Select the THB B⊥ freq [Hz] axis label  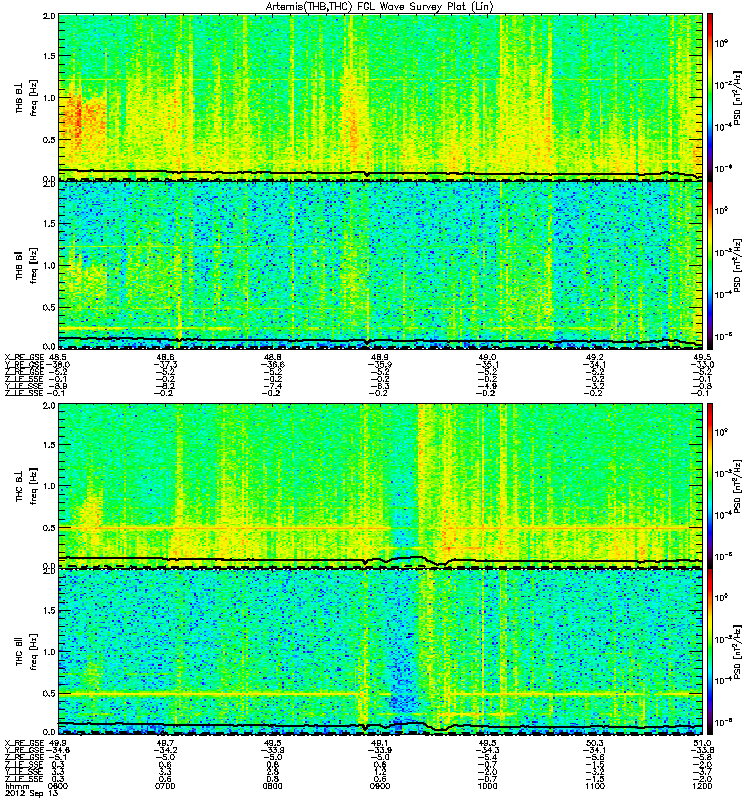click(27, 97)
